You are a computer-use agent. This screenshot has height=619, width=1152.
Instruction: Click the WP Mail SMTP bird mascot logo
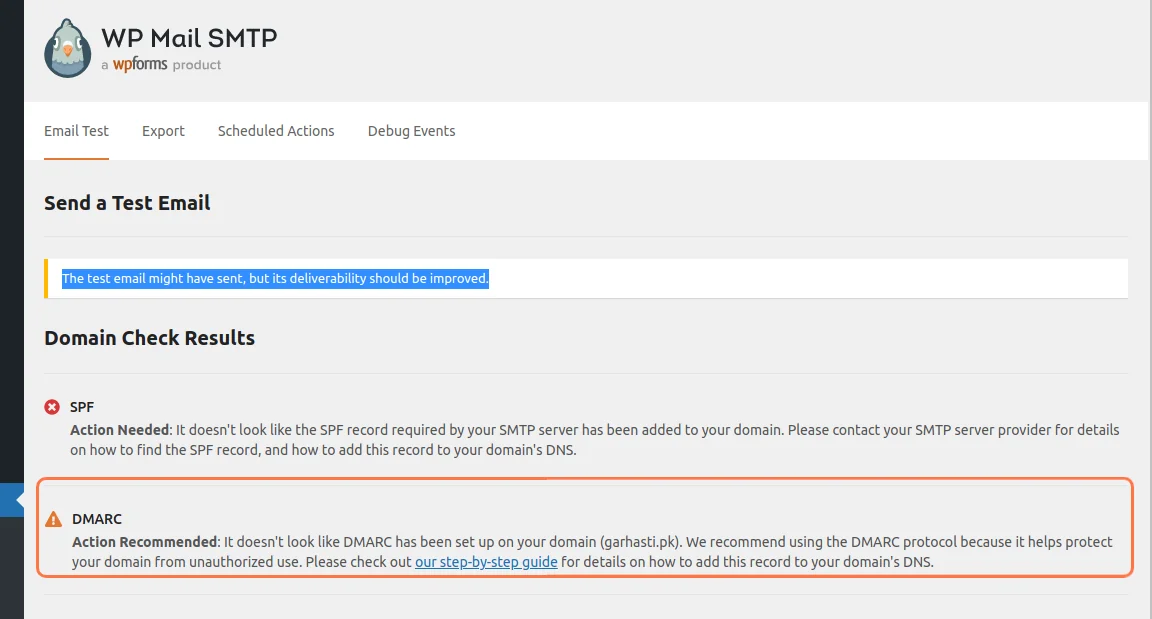67,47
